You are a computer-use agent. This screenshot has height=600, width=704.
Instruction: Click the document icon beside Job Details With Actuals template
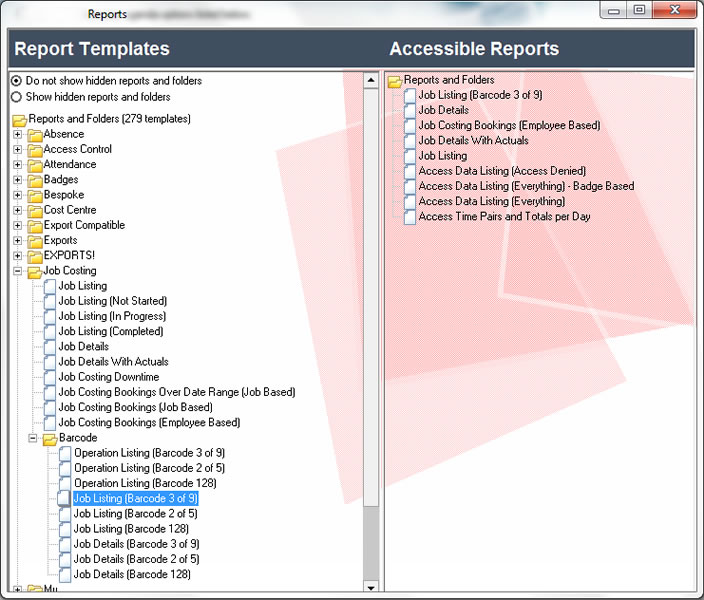pyautogui.click(x=50, y=362)
